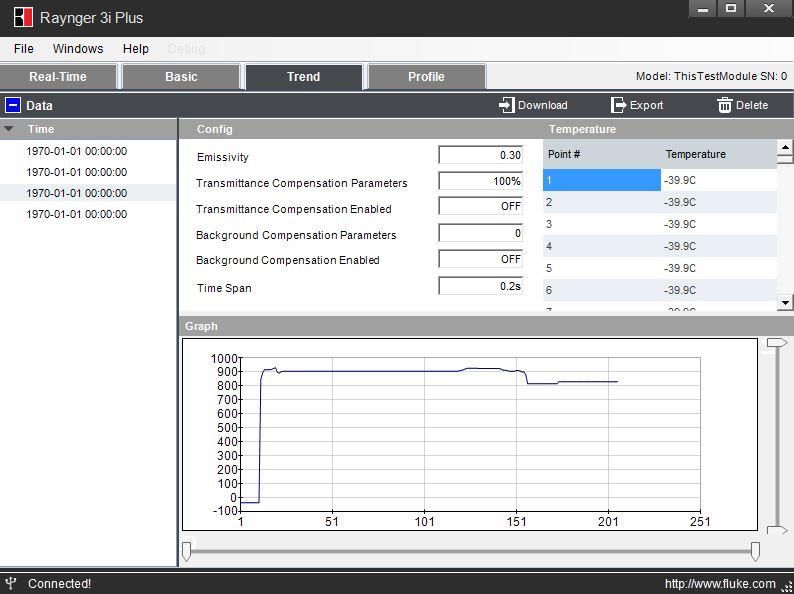Click the Download icon
This screenshot has height=594, width=794.
pos(506,105)
